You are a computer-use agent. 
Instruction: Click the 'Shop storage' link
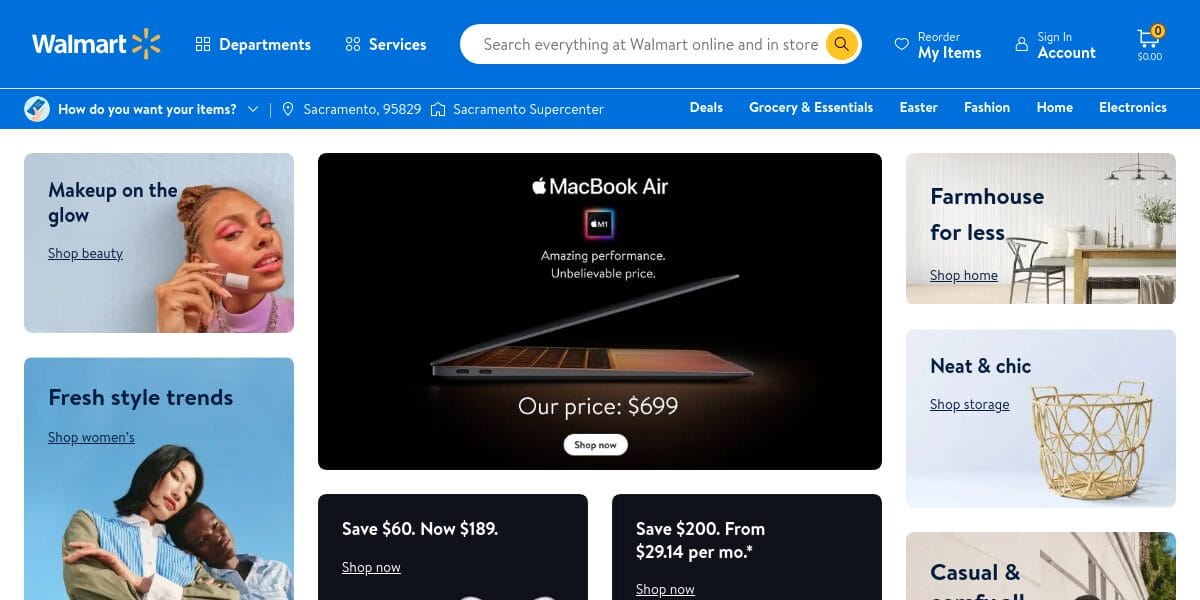[x=969, y=404]
